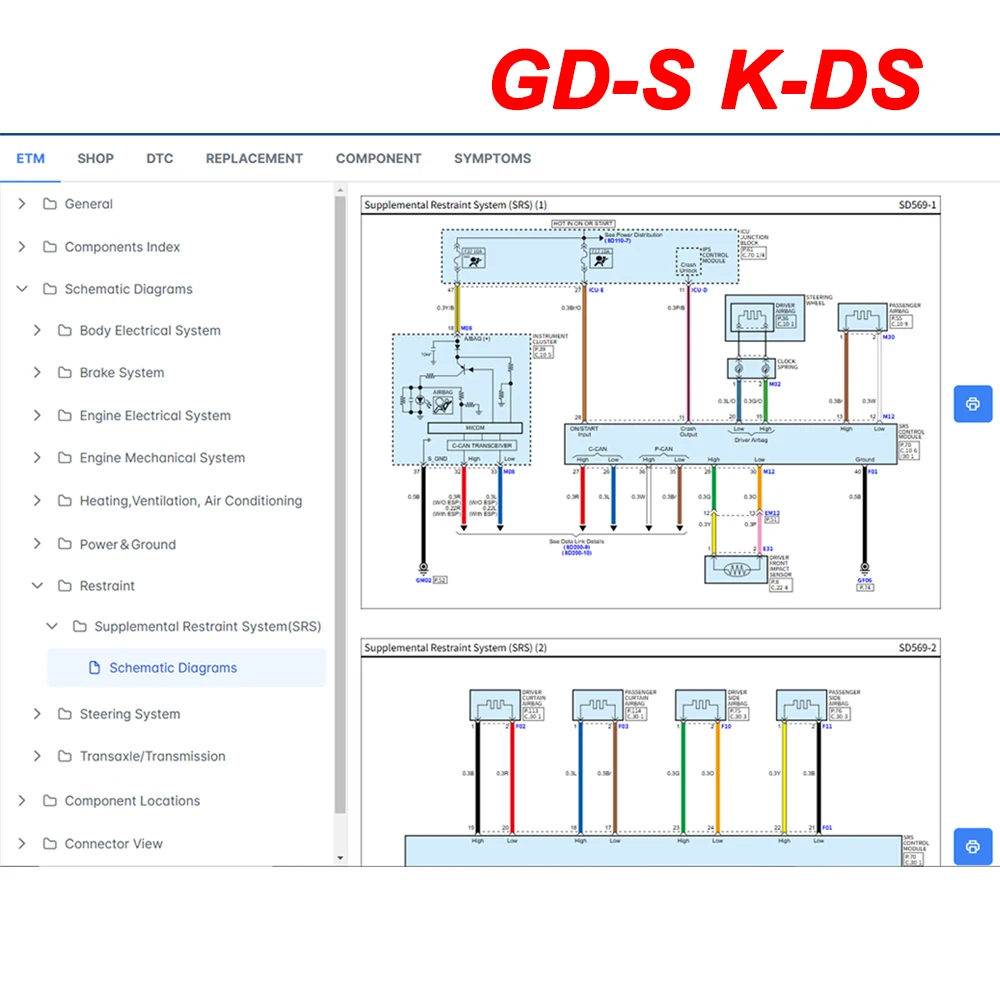Expand the Engine Electrical System chevron
Screen dimensions: 1000x1000
[37, 415]
